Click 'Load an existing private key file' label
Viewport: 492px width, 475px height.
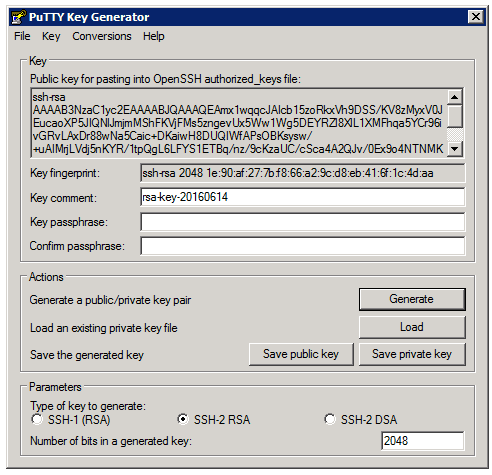point(104,328)
